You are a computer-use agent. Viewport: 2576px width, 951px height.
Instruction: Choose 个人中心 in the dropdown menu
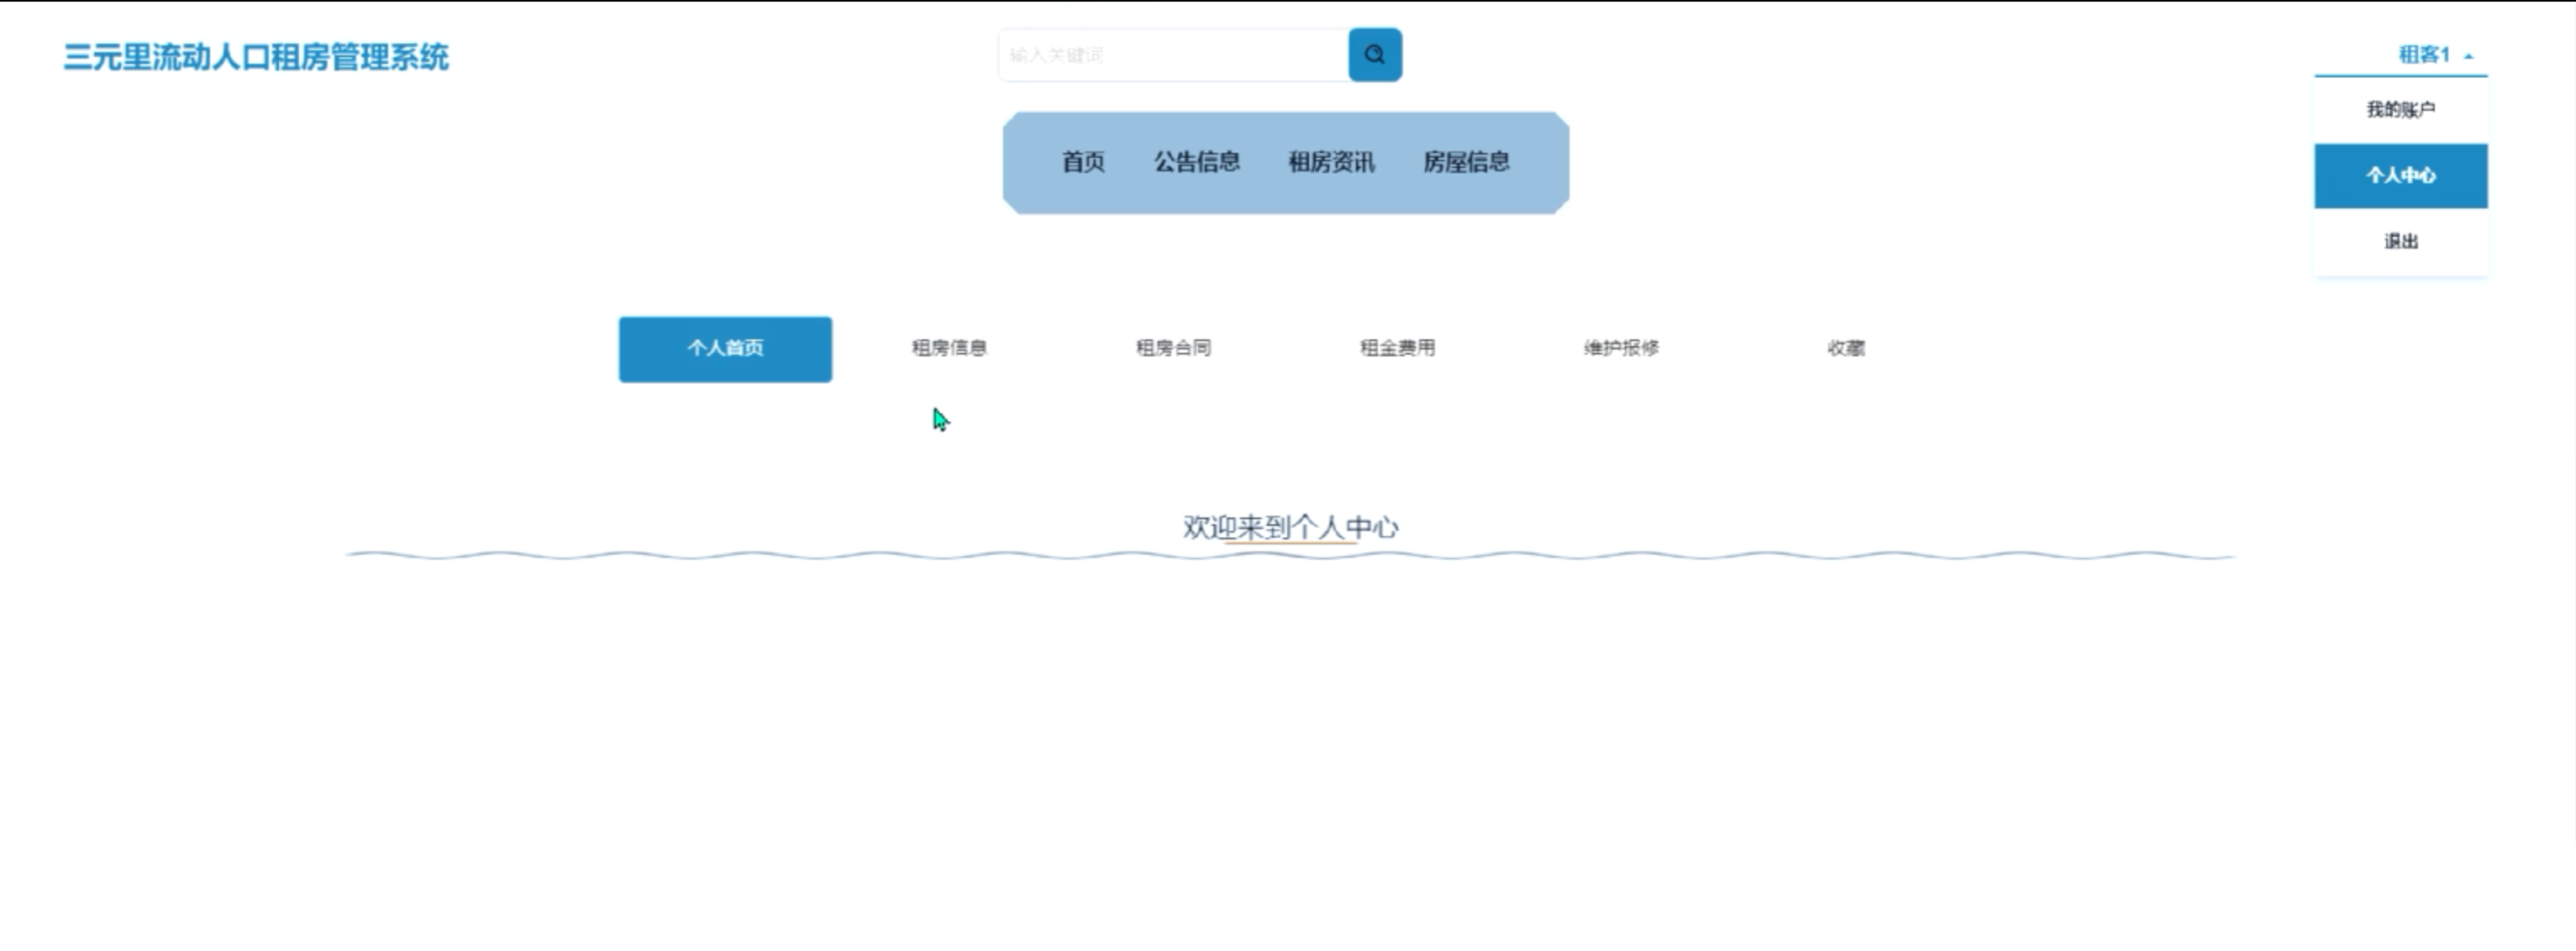(2400, 176)
